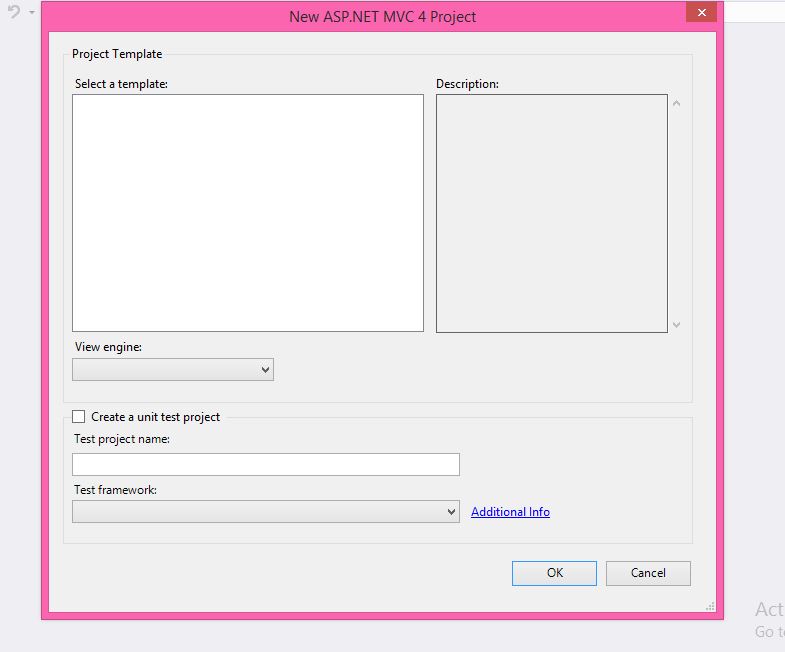Click the Description scroll up arrow
785x652 pixels.
tap(676, 103)
